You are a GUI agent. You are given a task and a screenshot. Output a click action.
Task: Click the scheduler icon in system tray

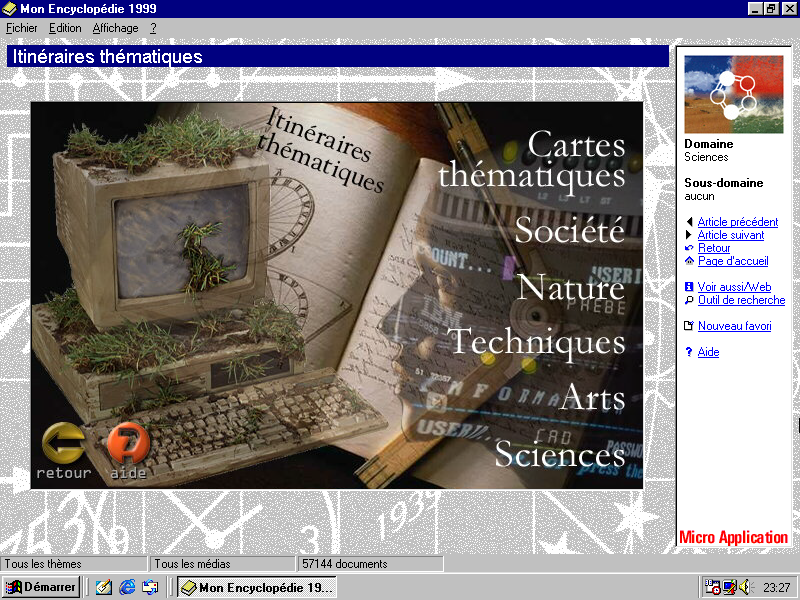pyautogui.click(x=712, y=587)
